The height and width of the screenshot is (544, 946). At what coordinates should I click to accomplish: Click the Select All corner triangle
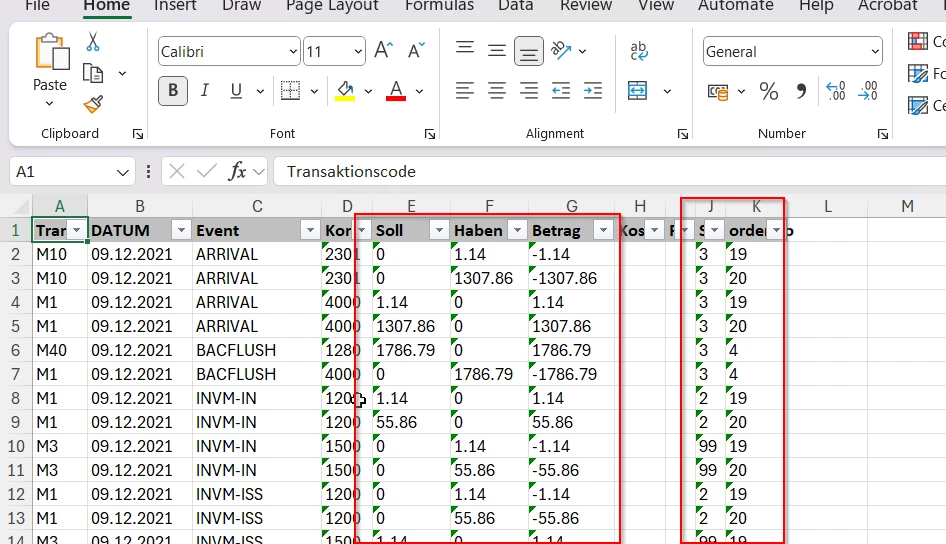[21, 207]
